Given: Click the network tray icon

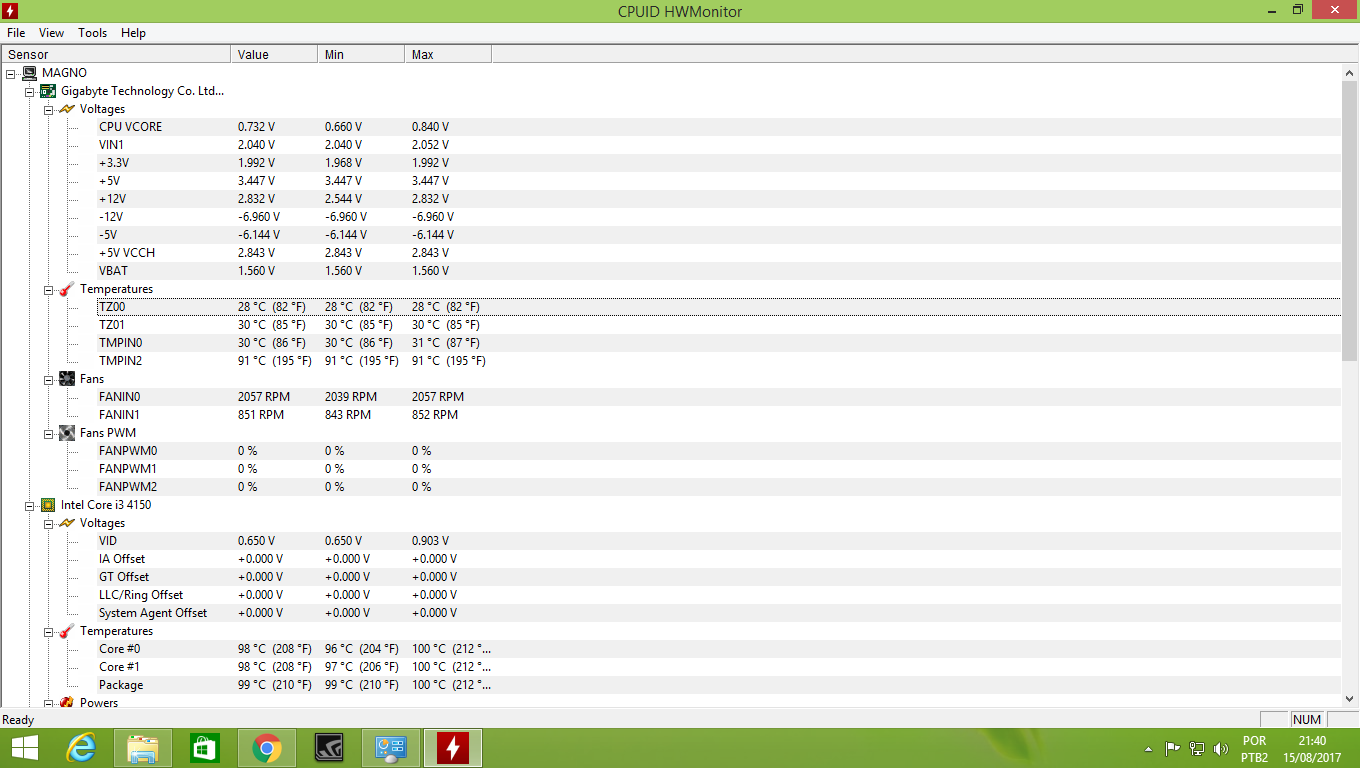Looking at the screenshot, I should pos(1197,749).
